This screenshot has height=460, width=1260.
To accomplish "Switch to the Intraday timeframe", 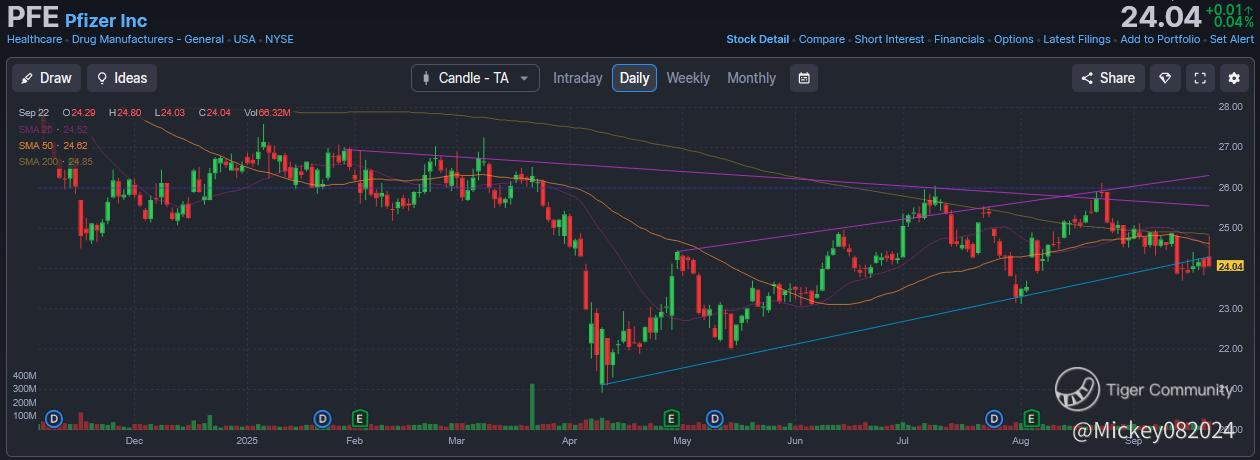I will (x=578, y=78).
